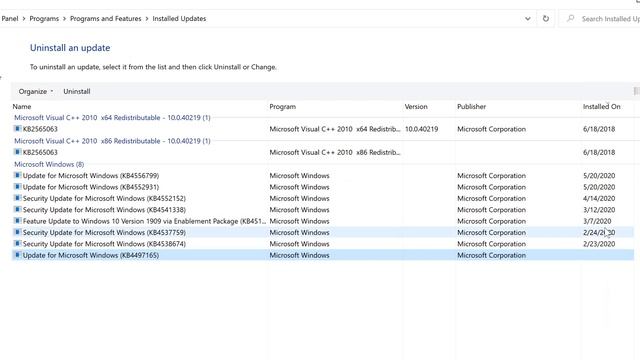The width and height of the screenshot is (640, 360).
Task: Sort by Version column header
Action: [x=416, y=107]
